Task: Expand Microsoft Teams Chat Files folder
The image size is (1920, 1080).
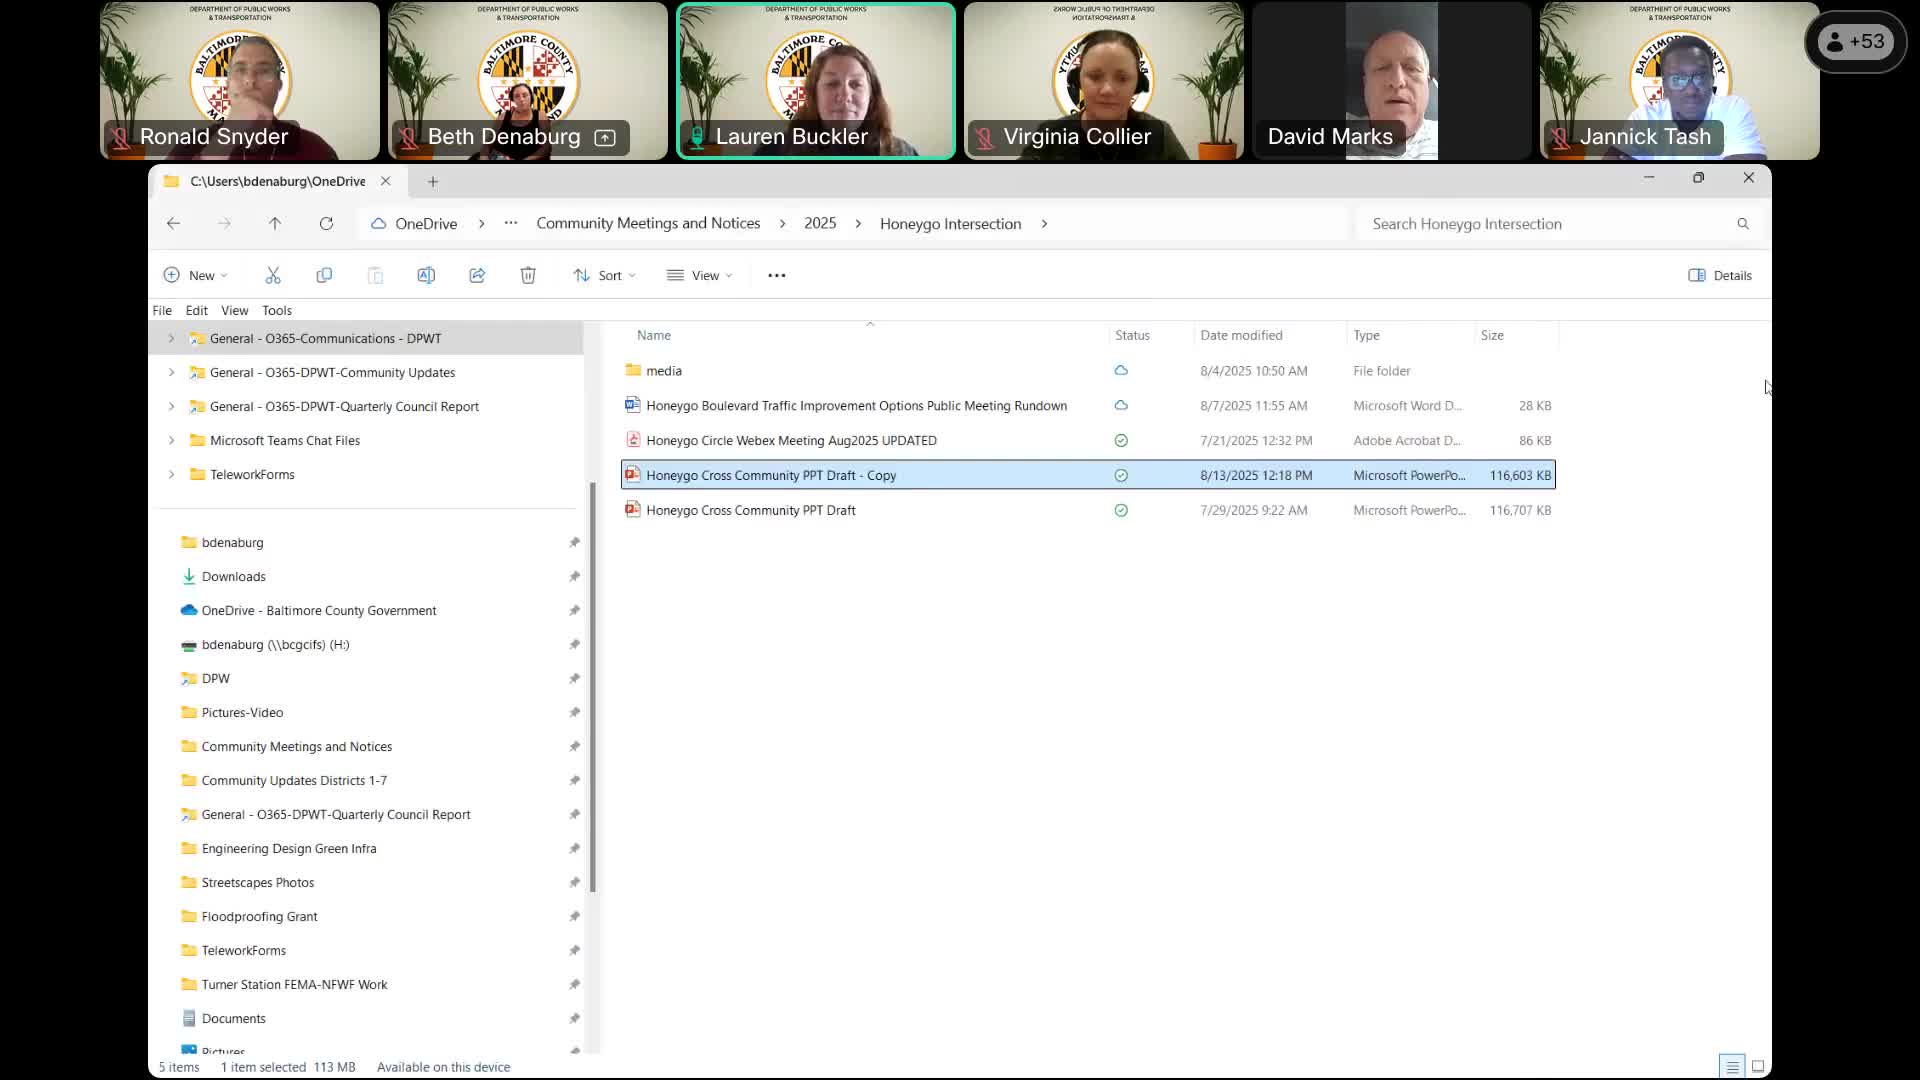Action: pos(171,440)
